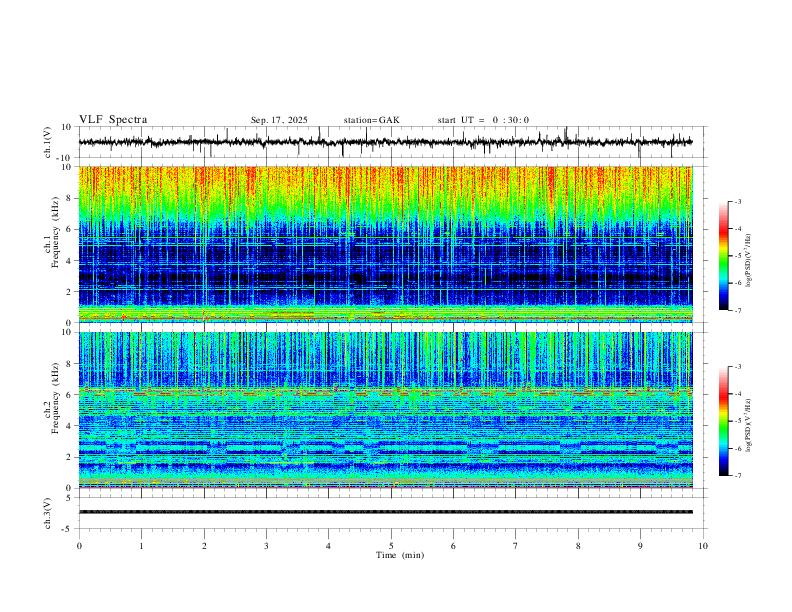The height and width of the screenshot is (612, 792).
Task: Click the ch.2 spectrogram color scale bar
Action: point(723,421)
